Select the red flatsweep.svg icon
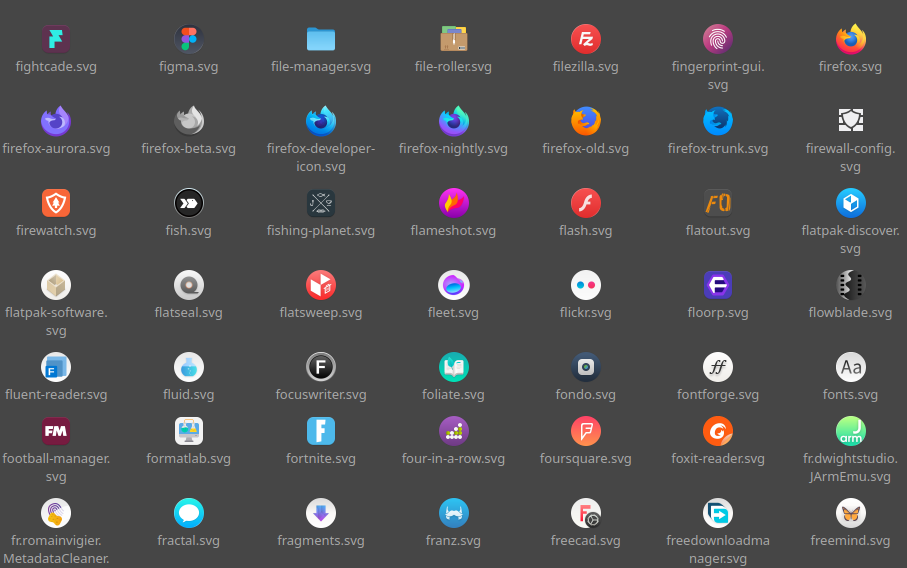The width and height of the screenshot is (907, 568). [321, 285]
